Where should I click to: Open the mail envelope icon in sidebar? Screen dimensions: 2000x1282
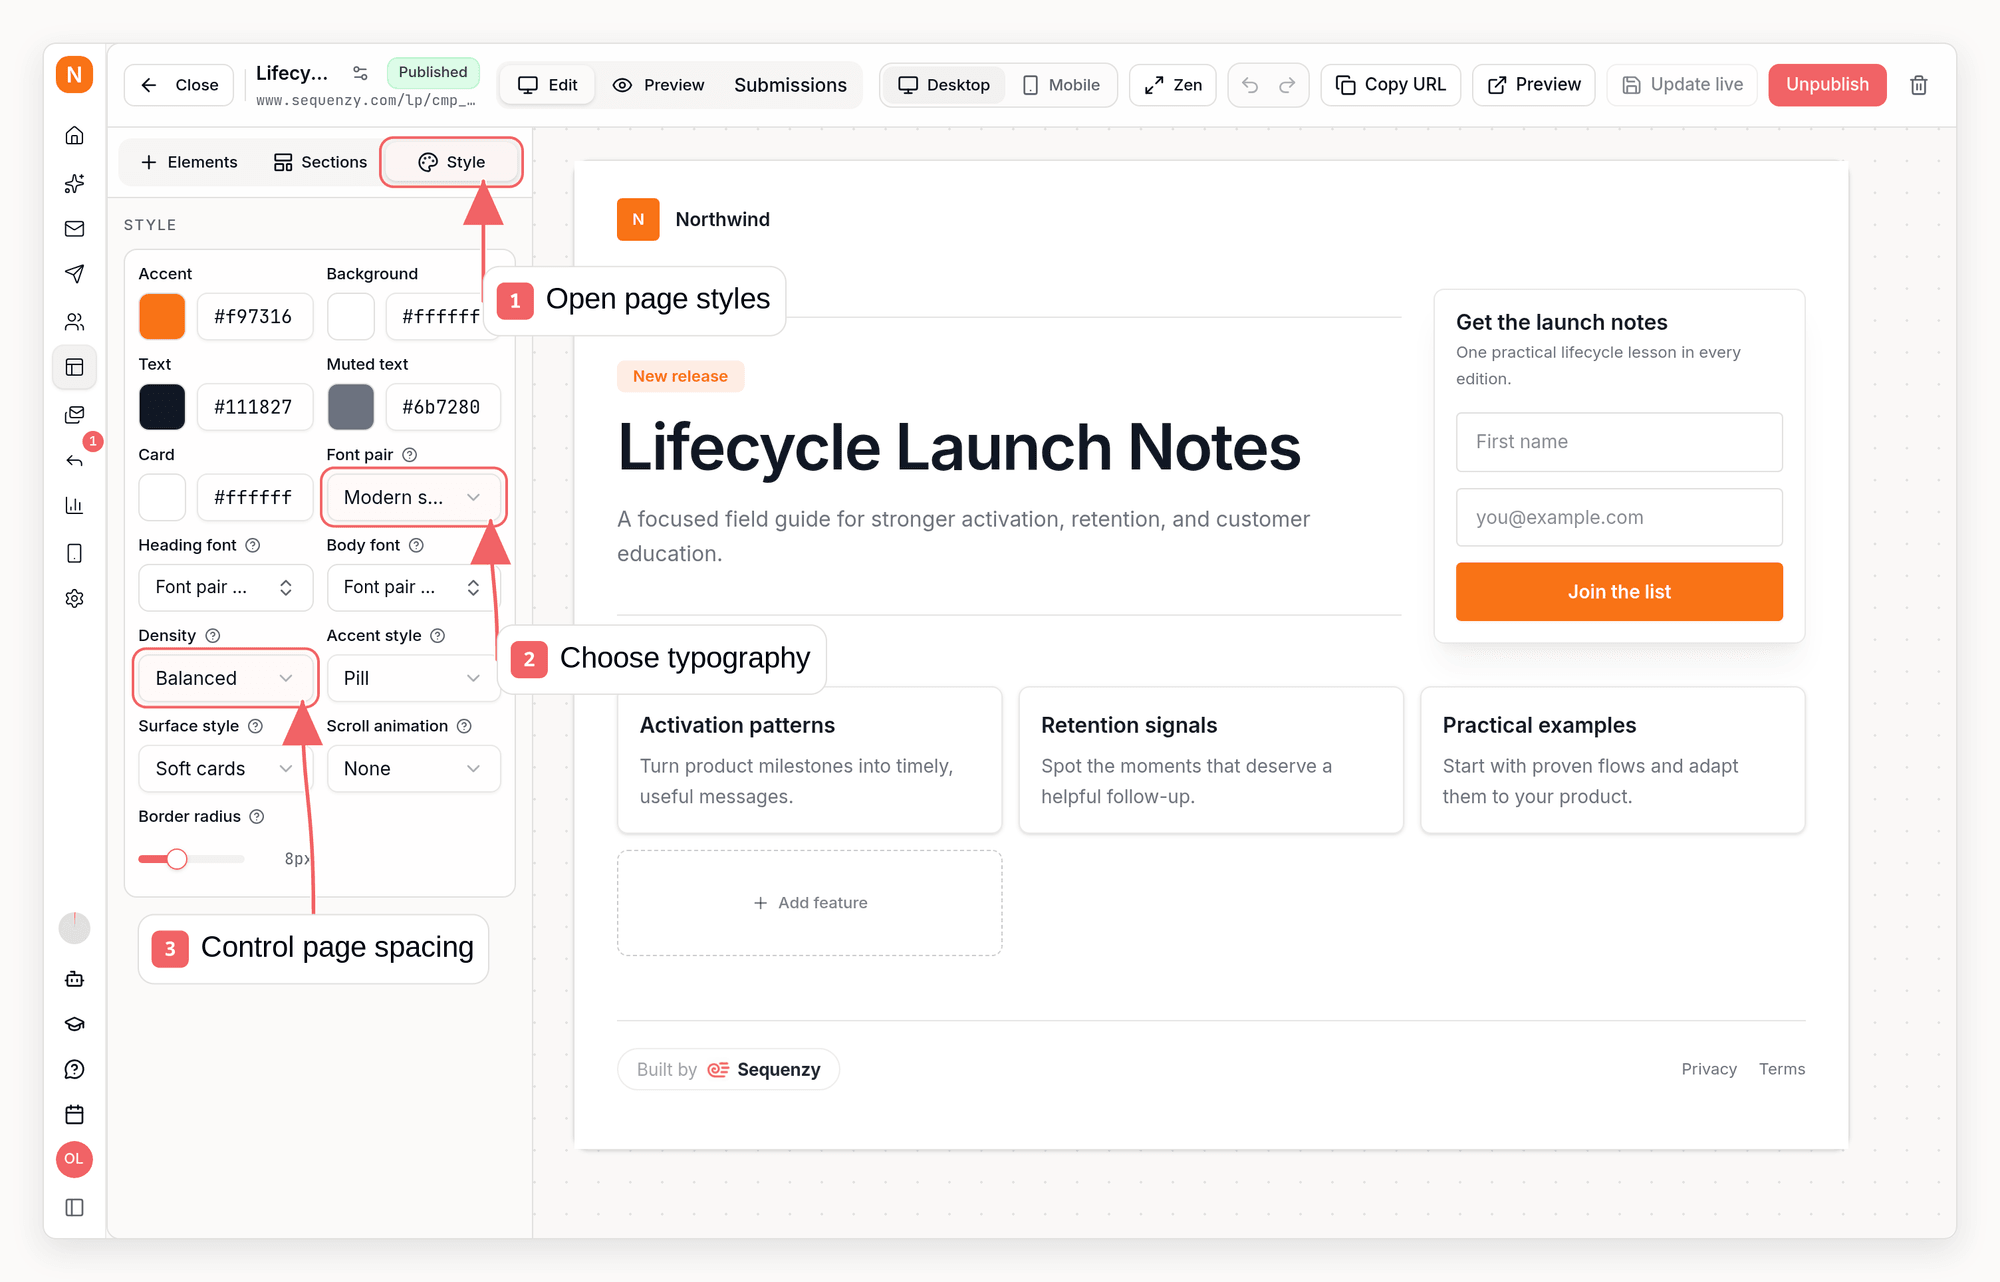pyautogui.click(x=74, y=229)
